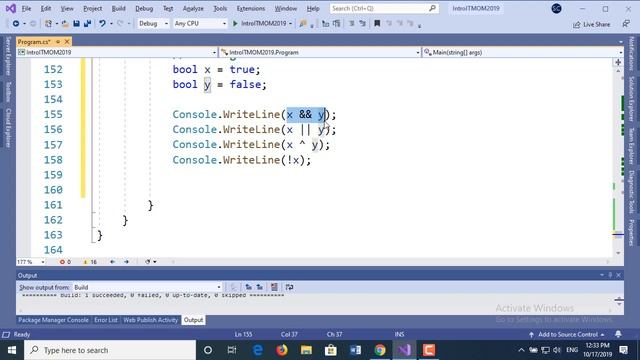
Task: Click the Save All toolbar icon
Action: tap(87, 24)
